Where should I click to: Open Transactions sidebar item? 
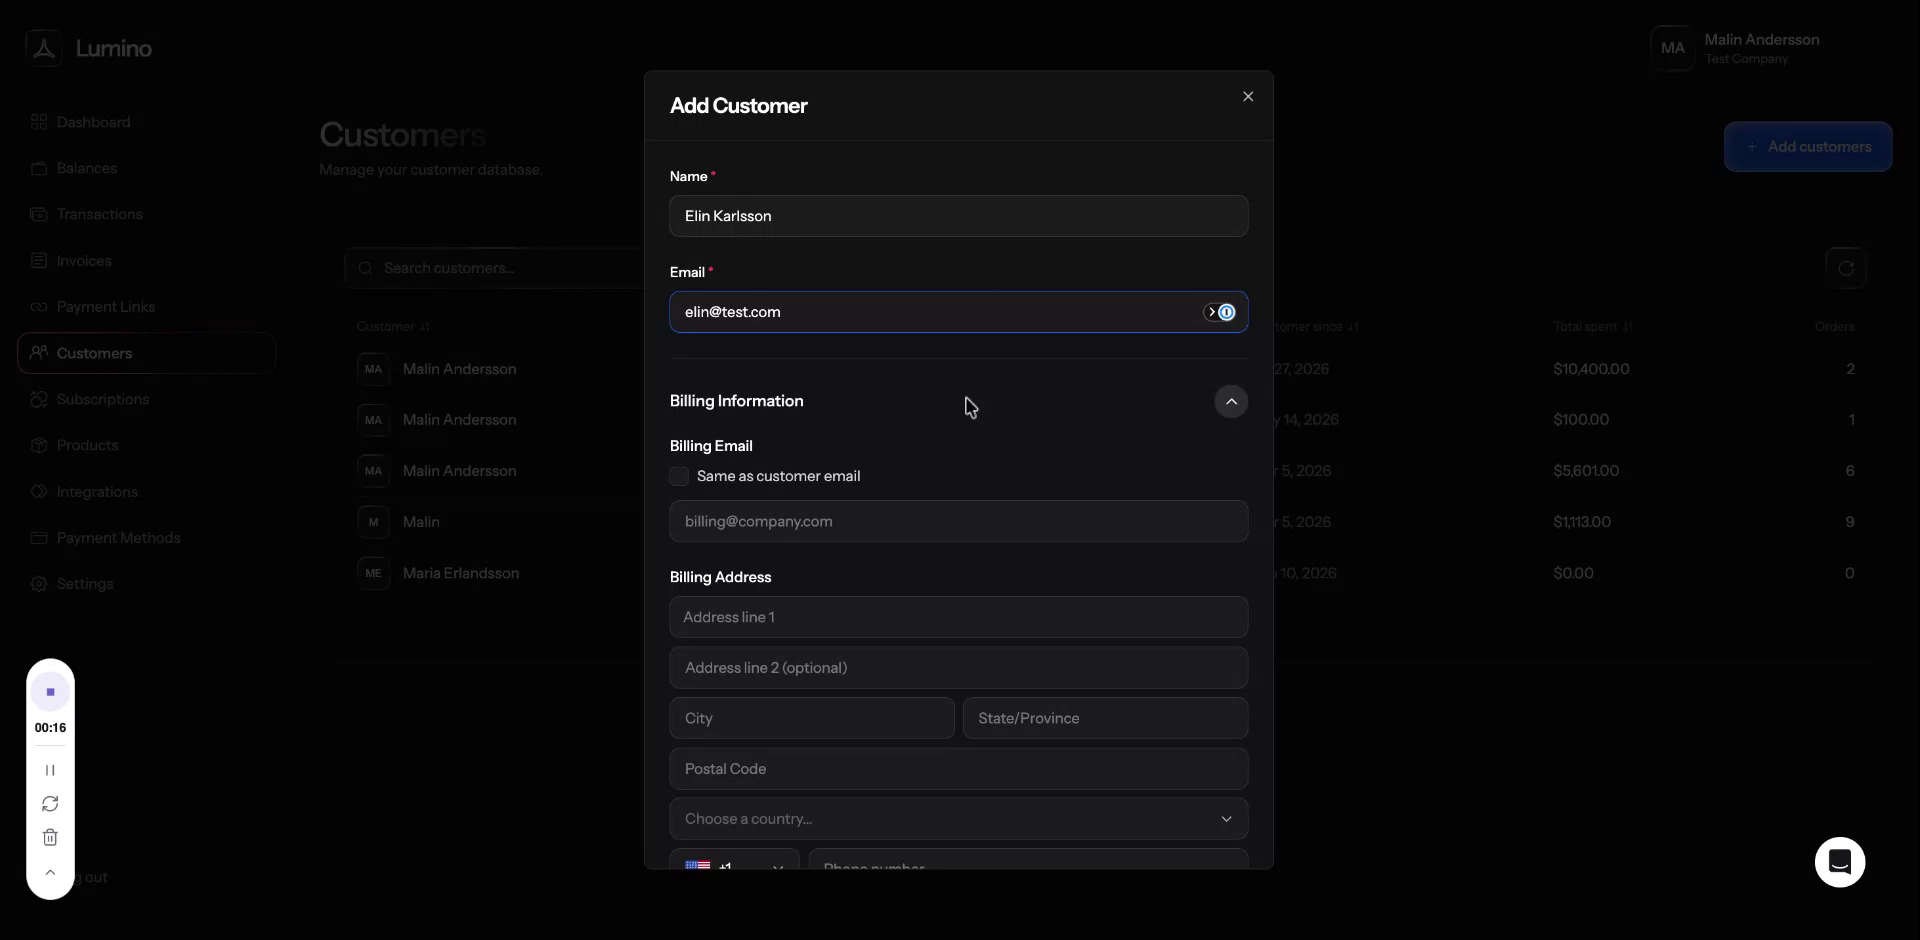click(x=146, y=214)
